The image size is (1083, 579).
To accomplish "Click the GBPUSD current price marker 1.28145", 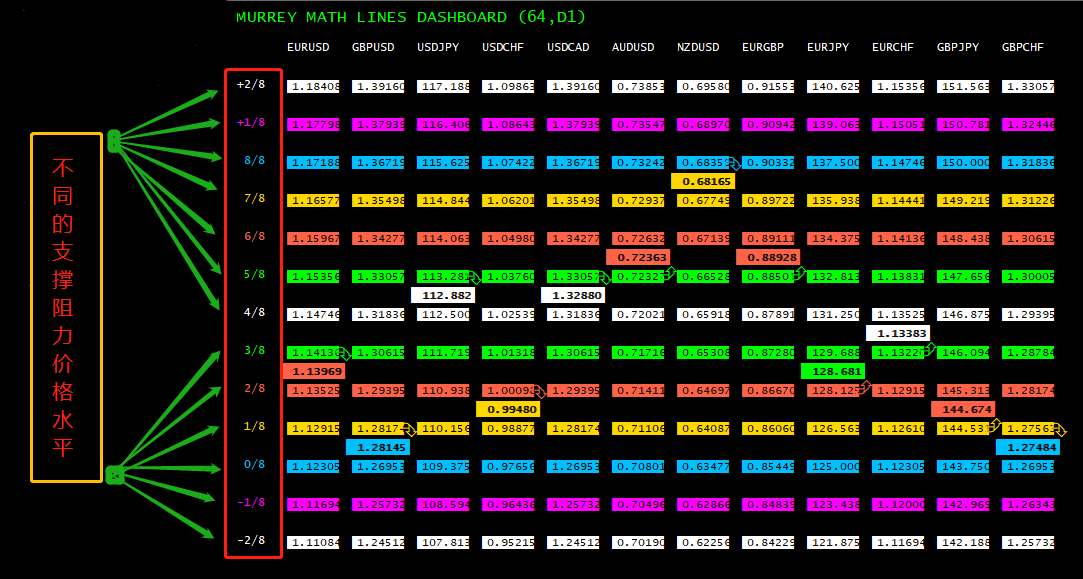I will tap(377, 447).
